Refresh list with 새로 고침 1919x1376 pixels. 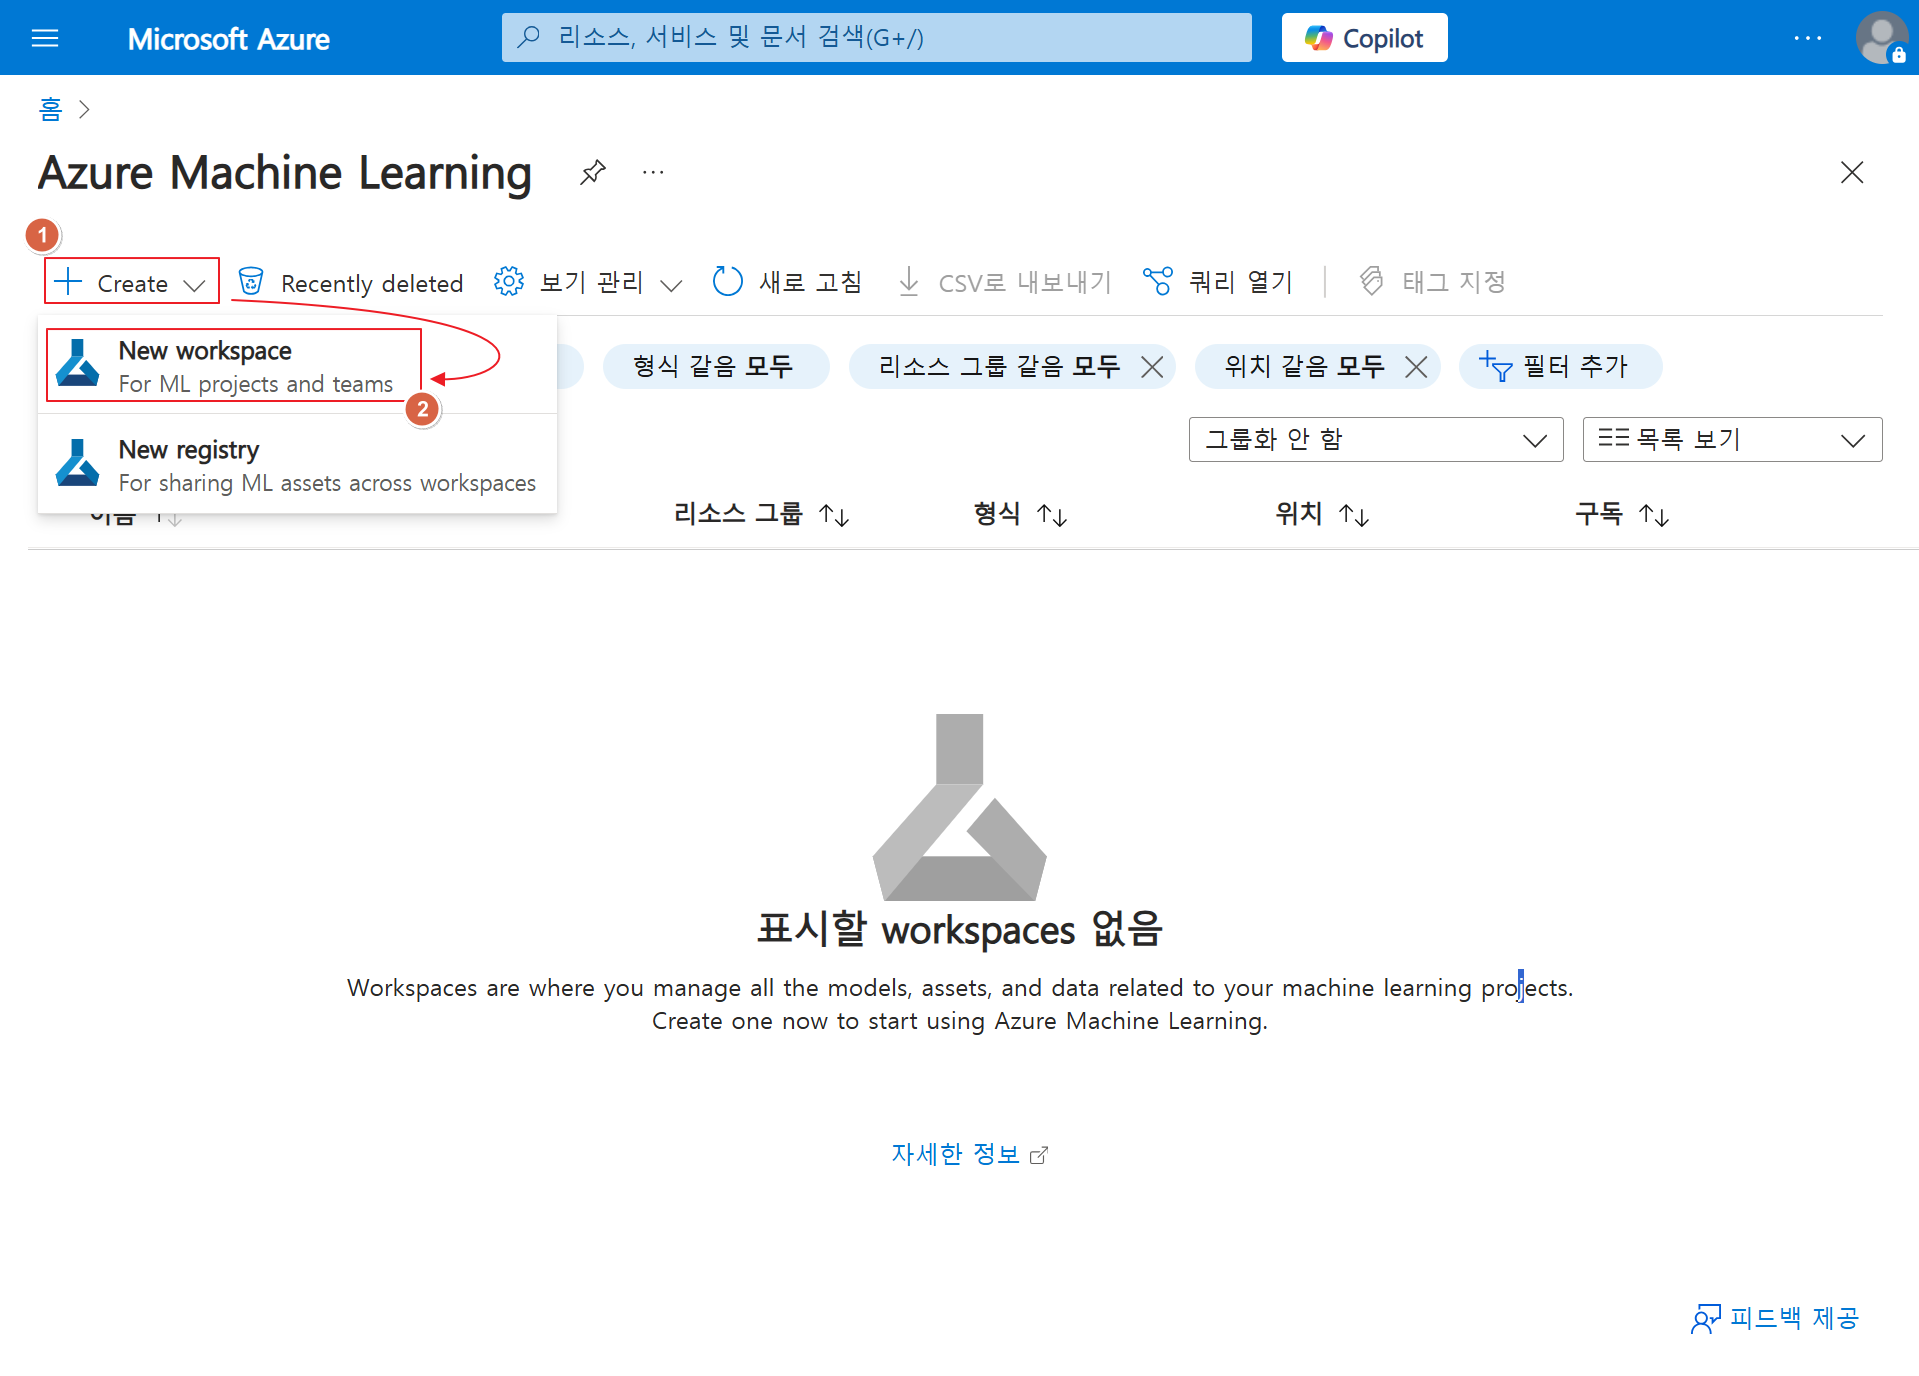pos(787,282)
